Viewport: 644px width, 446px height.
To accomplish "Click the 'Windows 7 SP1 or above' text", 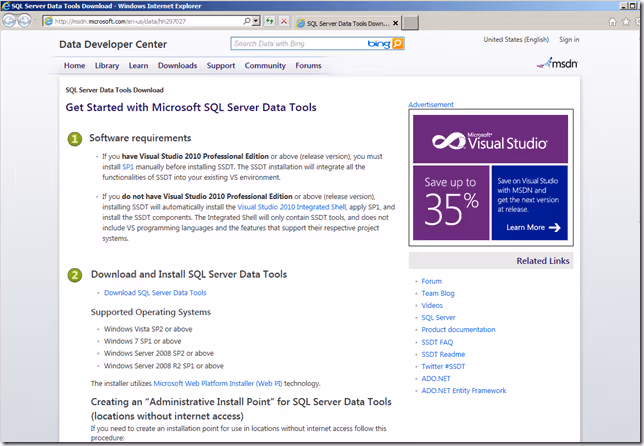I will (143, 341).
